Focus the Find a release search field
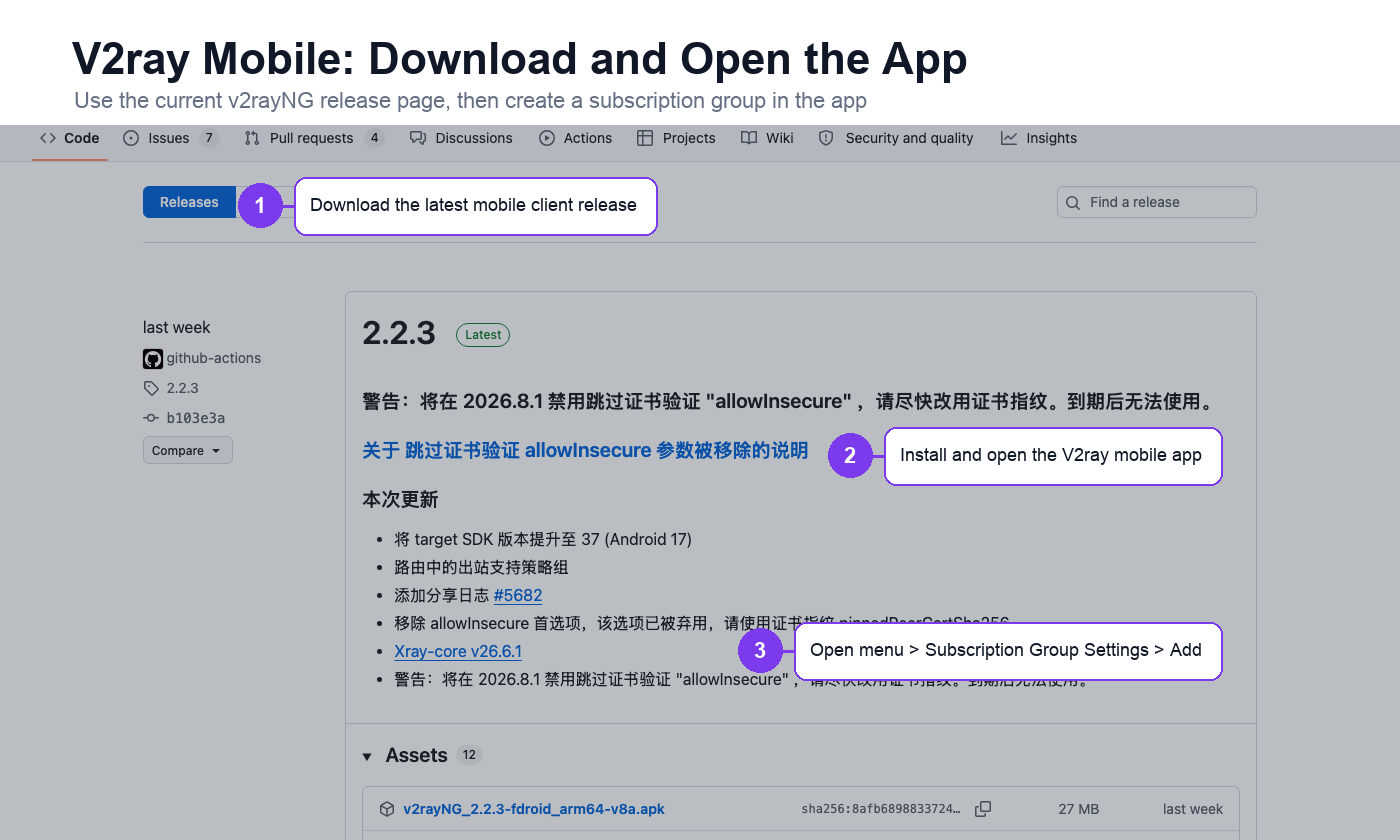1400x840 pixels. (x=1157, y=202)
